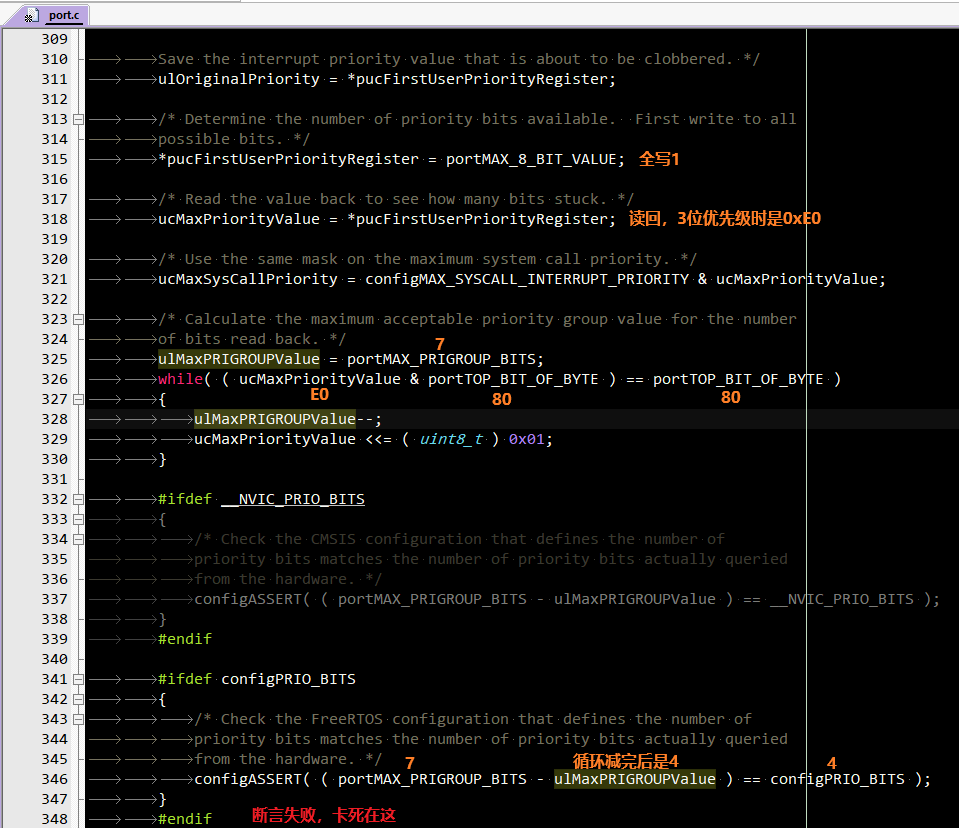The image size is (959, 828).
Task: Click ucMaxPriorityValue on line 329
Action: 275,439
